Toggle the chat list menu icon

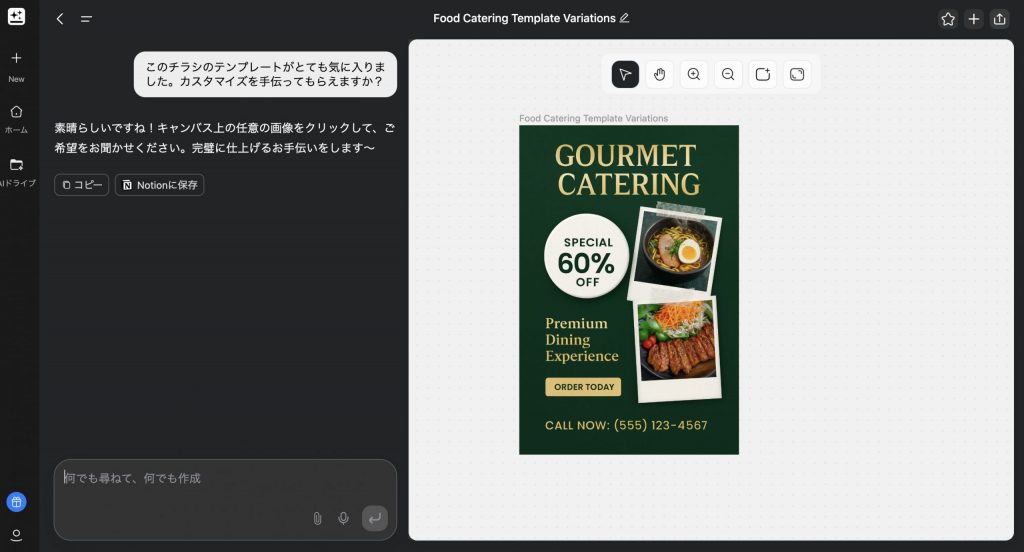86,19
